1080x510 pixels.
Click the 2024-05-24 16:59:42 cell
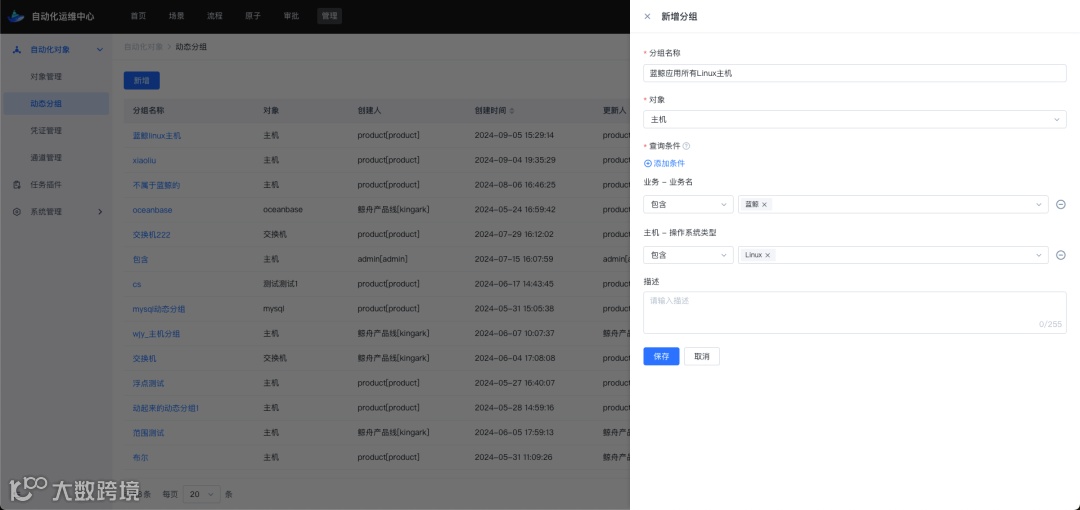pos(515,210)
